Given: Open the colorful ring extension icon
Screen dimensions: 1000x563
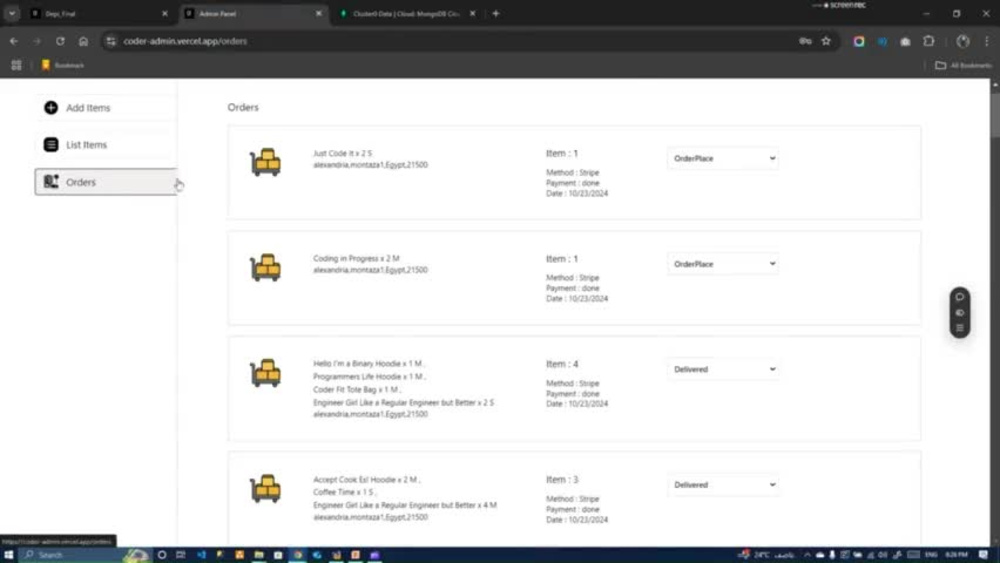Looking at the screenshot, I should click(x=859, y=41).
